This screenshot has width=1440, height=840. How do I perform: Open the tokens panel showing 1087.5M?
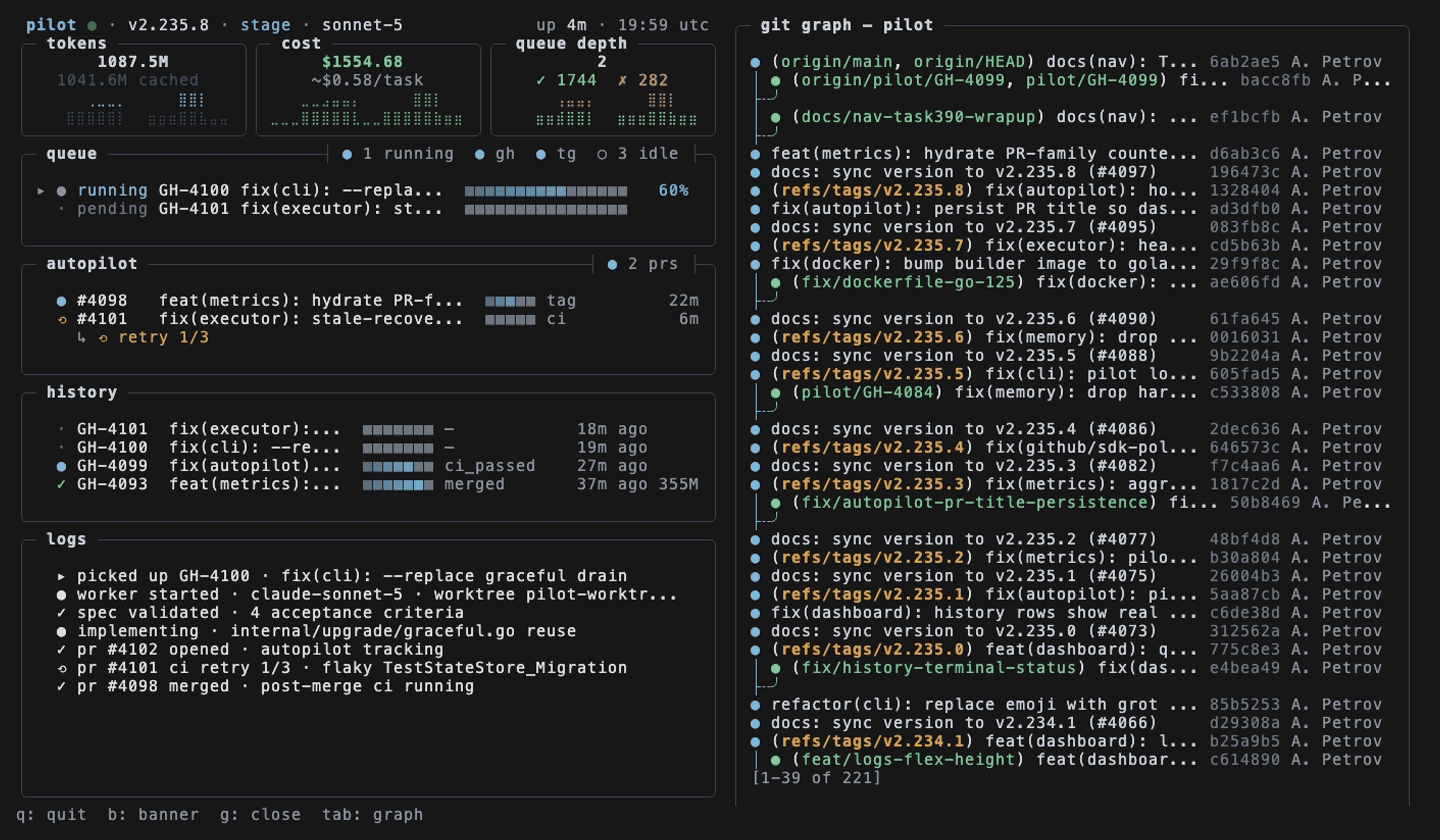pos(133,90)
